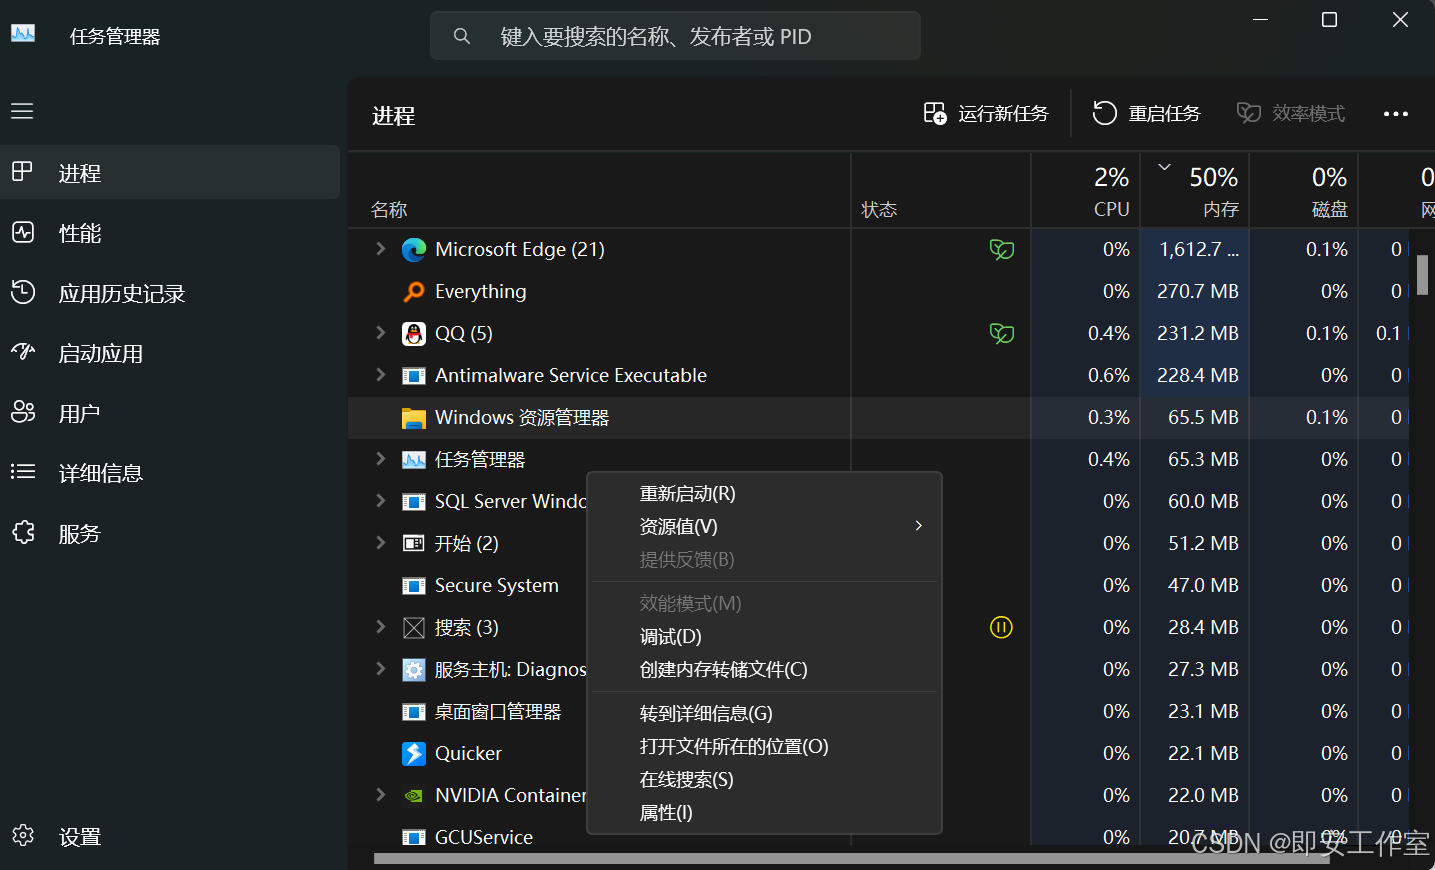
Task: Click efficiency leaf icon on QQ row
Action: 1001,334
